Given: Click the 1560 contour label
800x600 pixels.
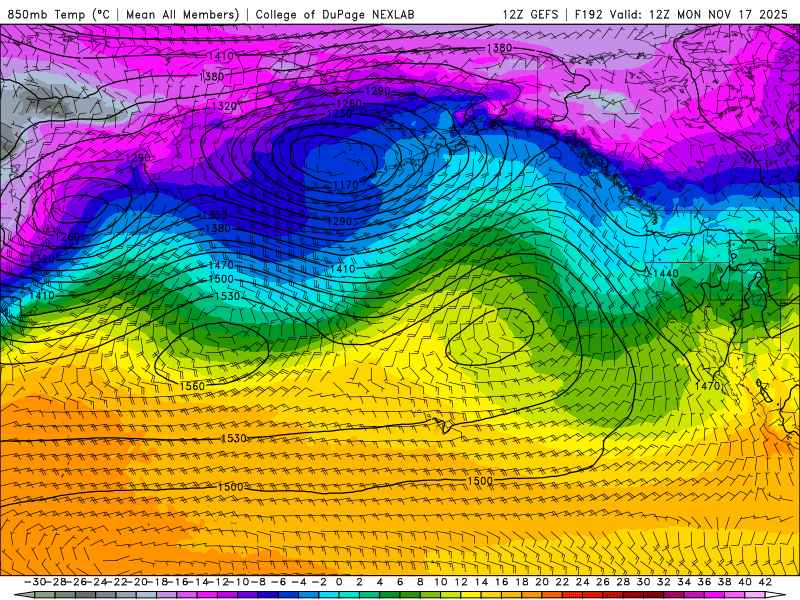Looking at the screenshot, I should [192, 386].
